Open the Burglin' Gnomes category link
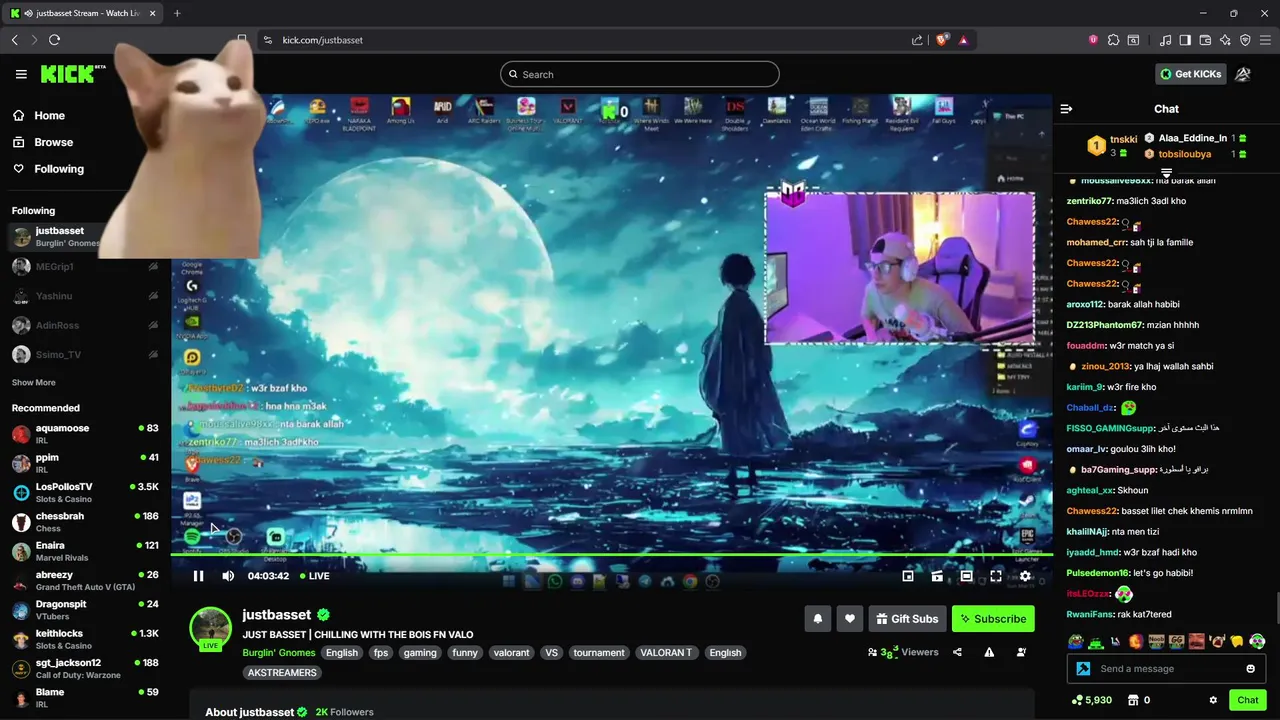 click(279, 653)
